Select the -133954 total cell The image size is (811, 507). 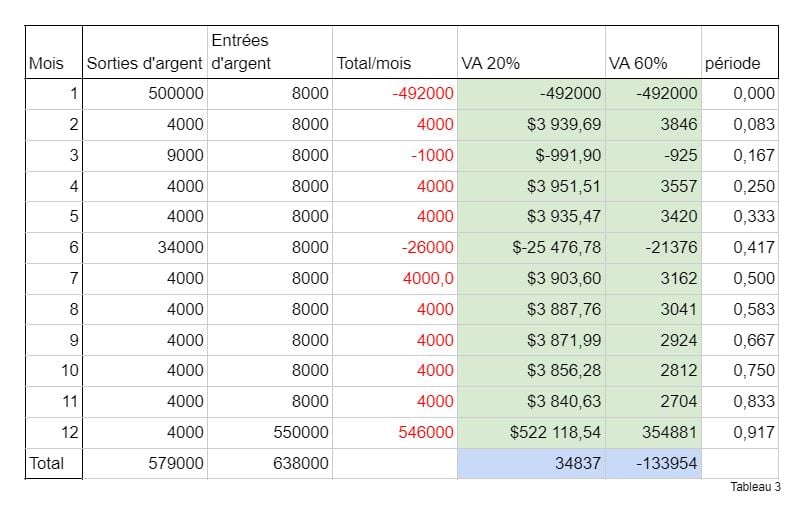pos(652,463)
